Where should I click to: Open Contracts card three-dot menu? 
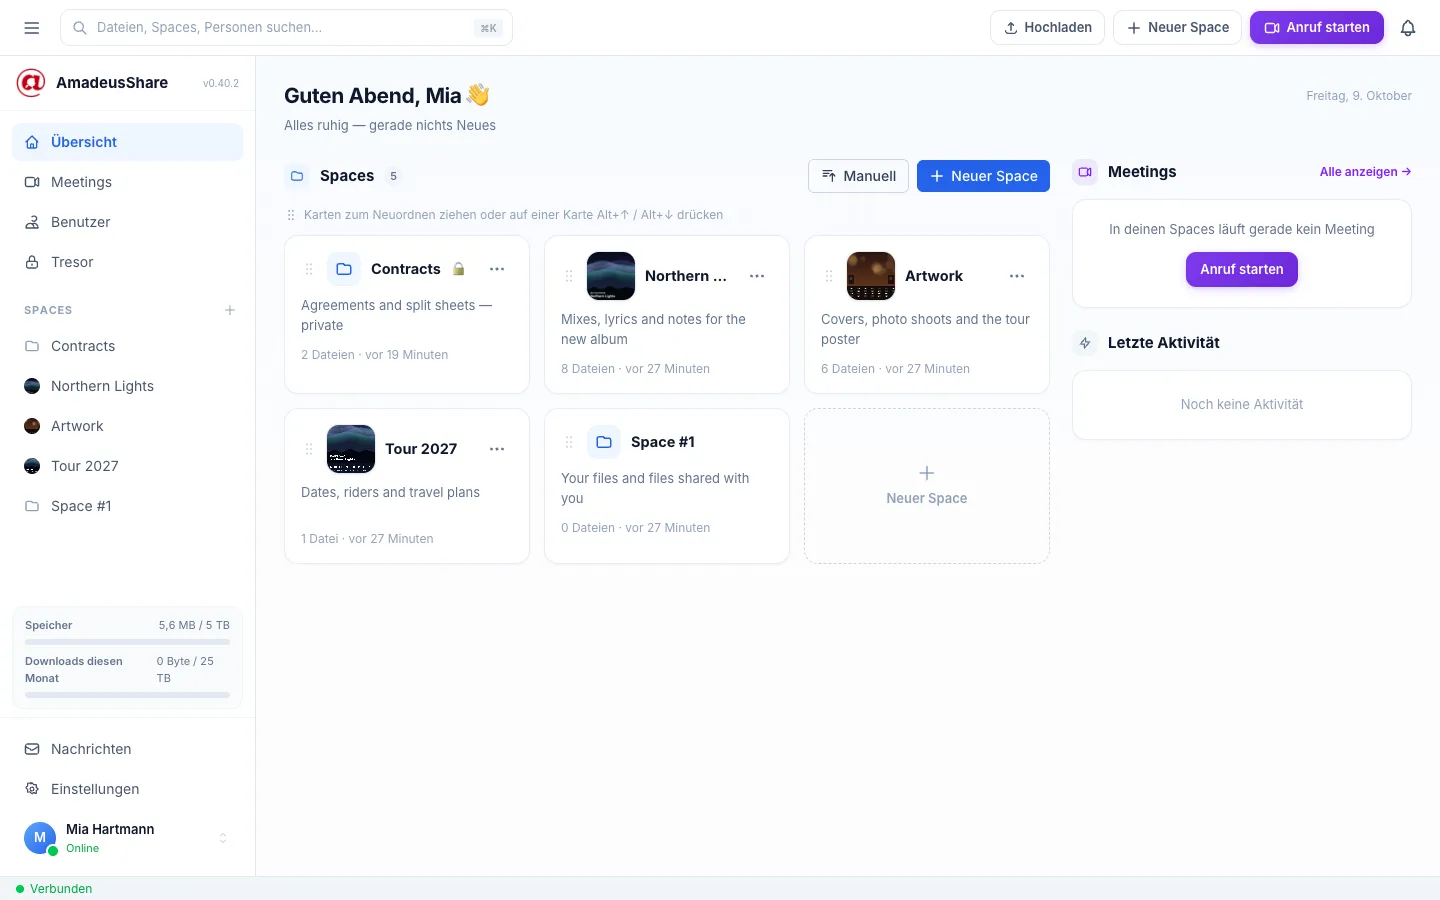[x=497, y=269]
